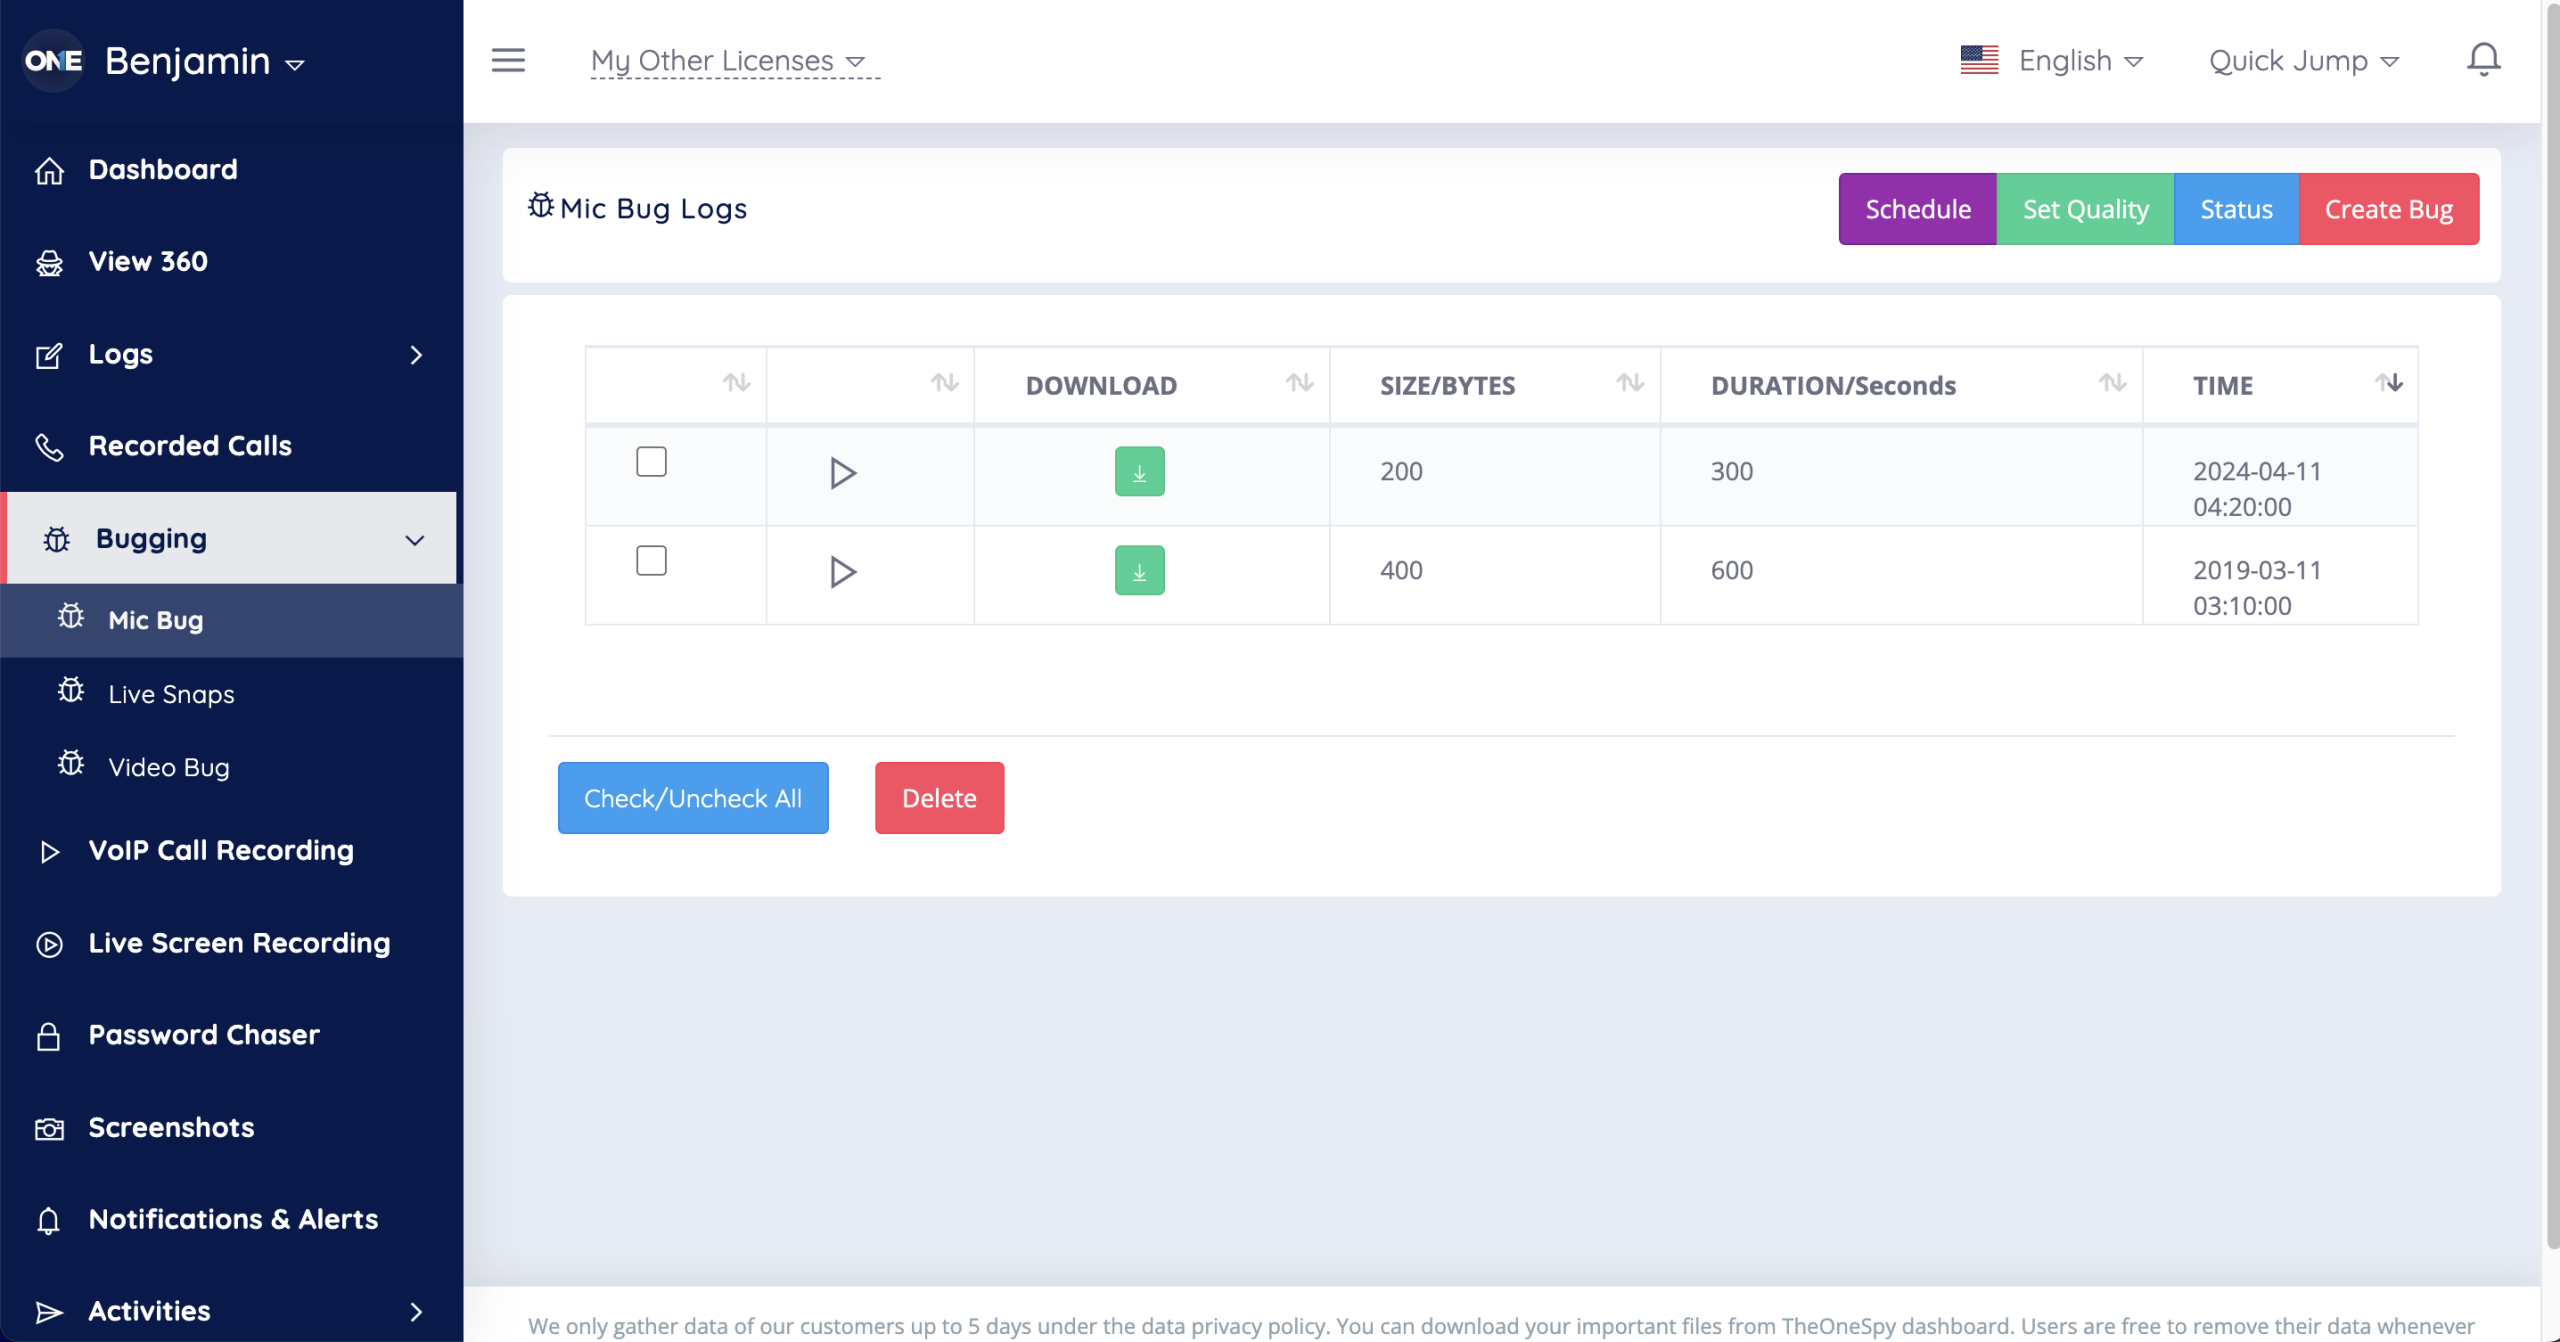The width and height of the screenshot is (2560, 1342).
Task: Click the ONE logo icon
Action: click(x=53, y=61)
